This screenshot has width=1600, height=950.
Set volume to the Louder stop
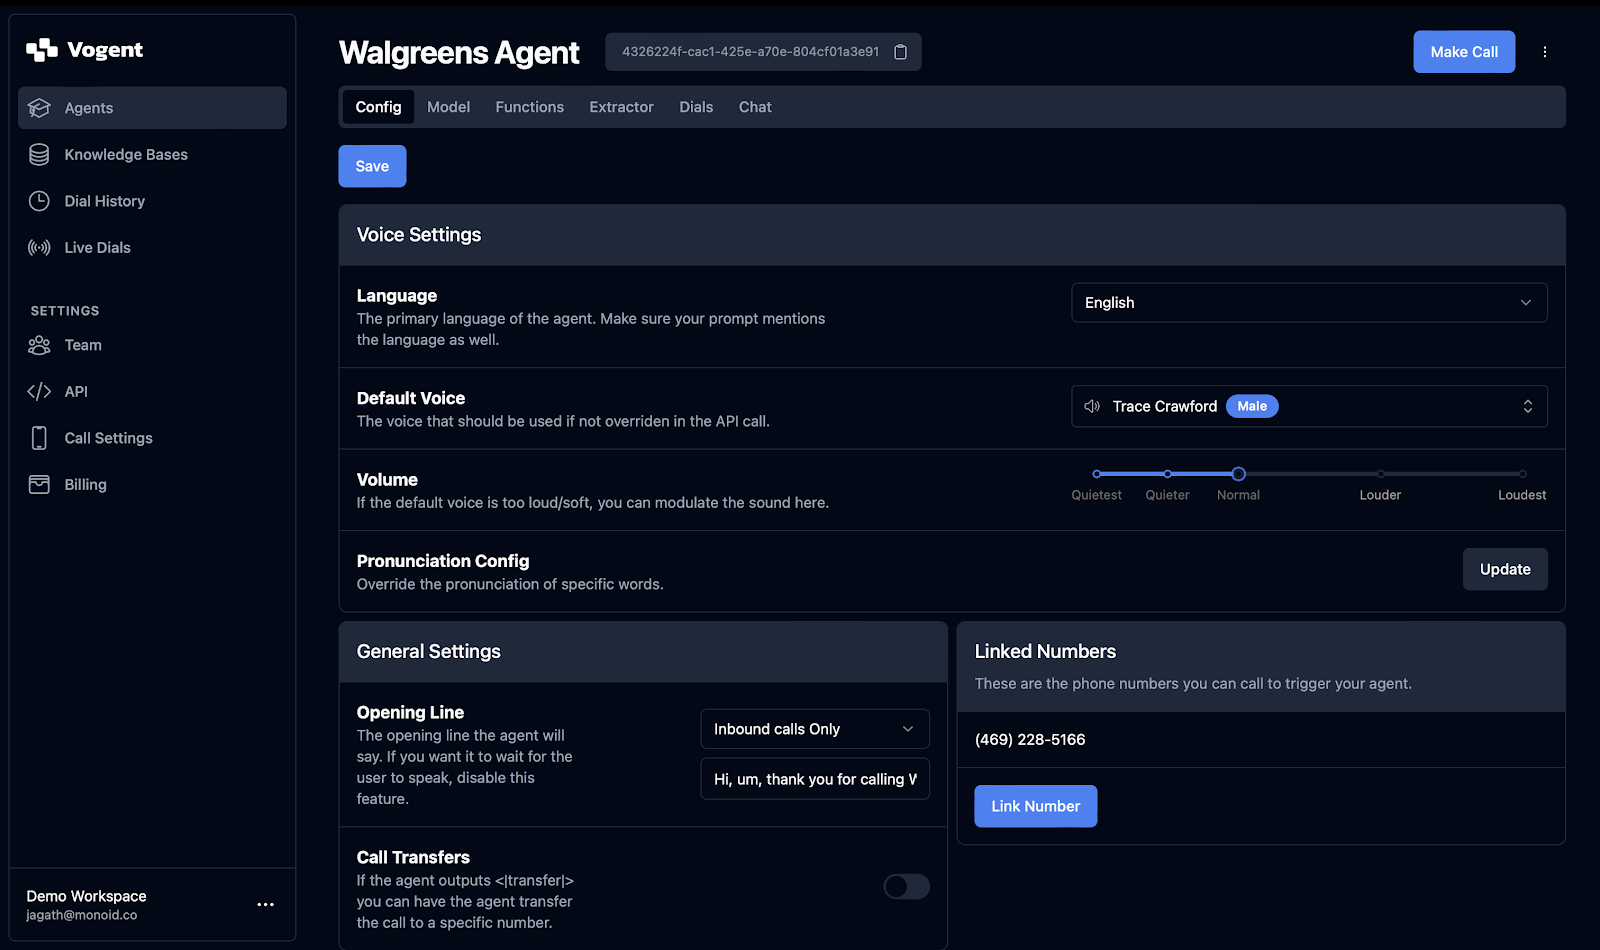click(1380, 474)
